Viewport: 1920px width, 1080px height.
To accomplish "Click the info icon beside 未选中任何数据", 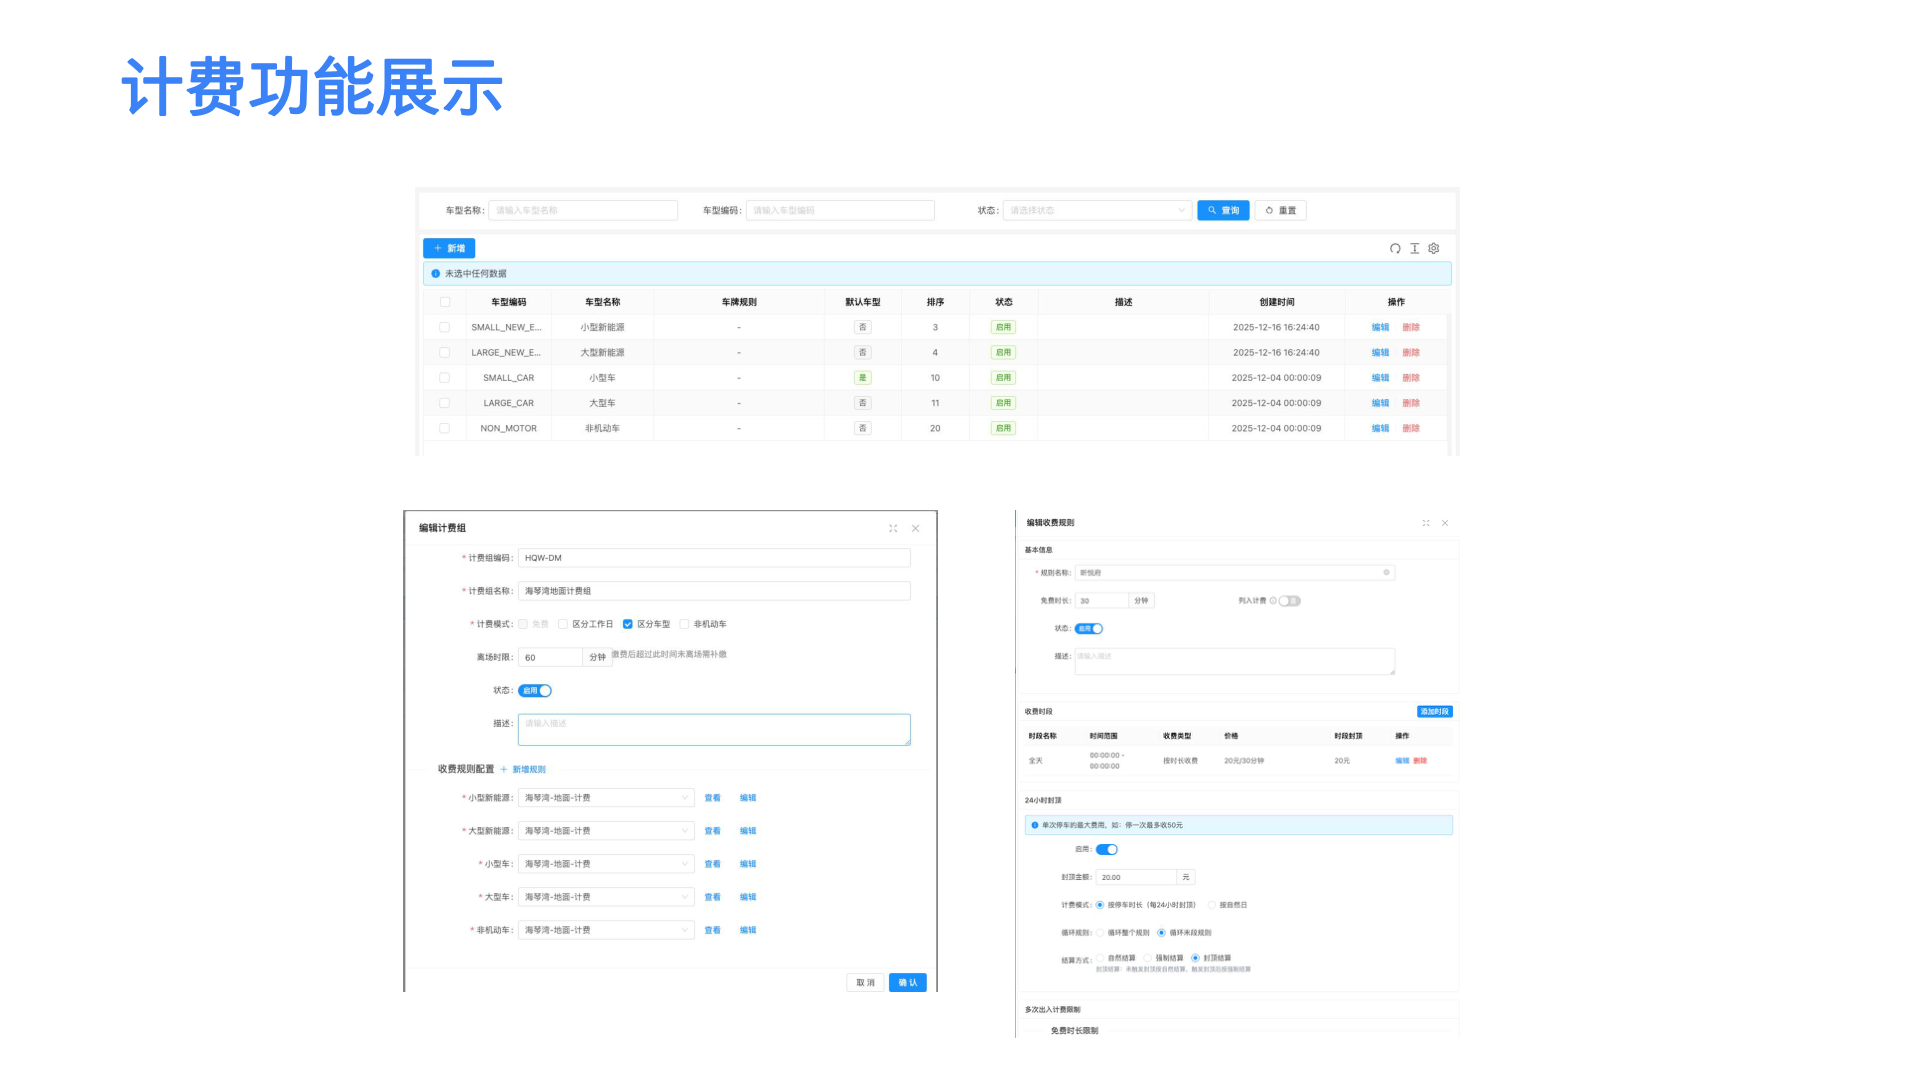I will (435, 273).
